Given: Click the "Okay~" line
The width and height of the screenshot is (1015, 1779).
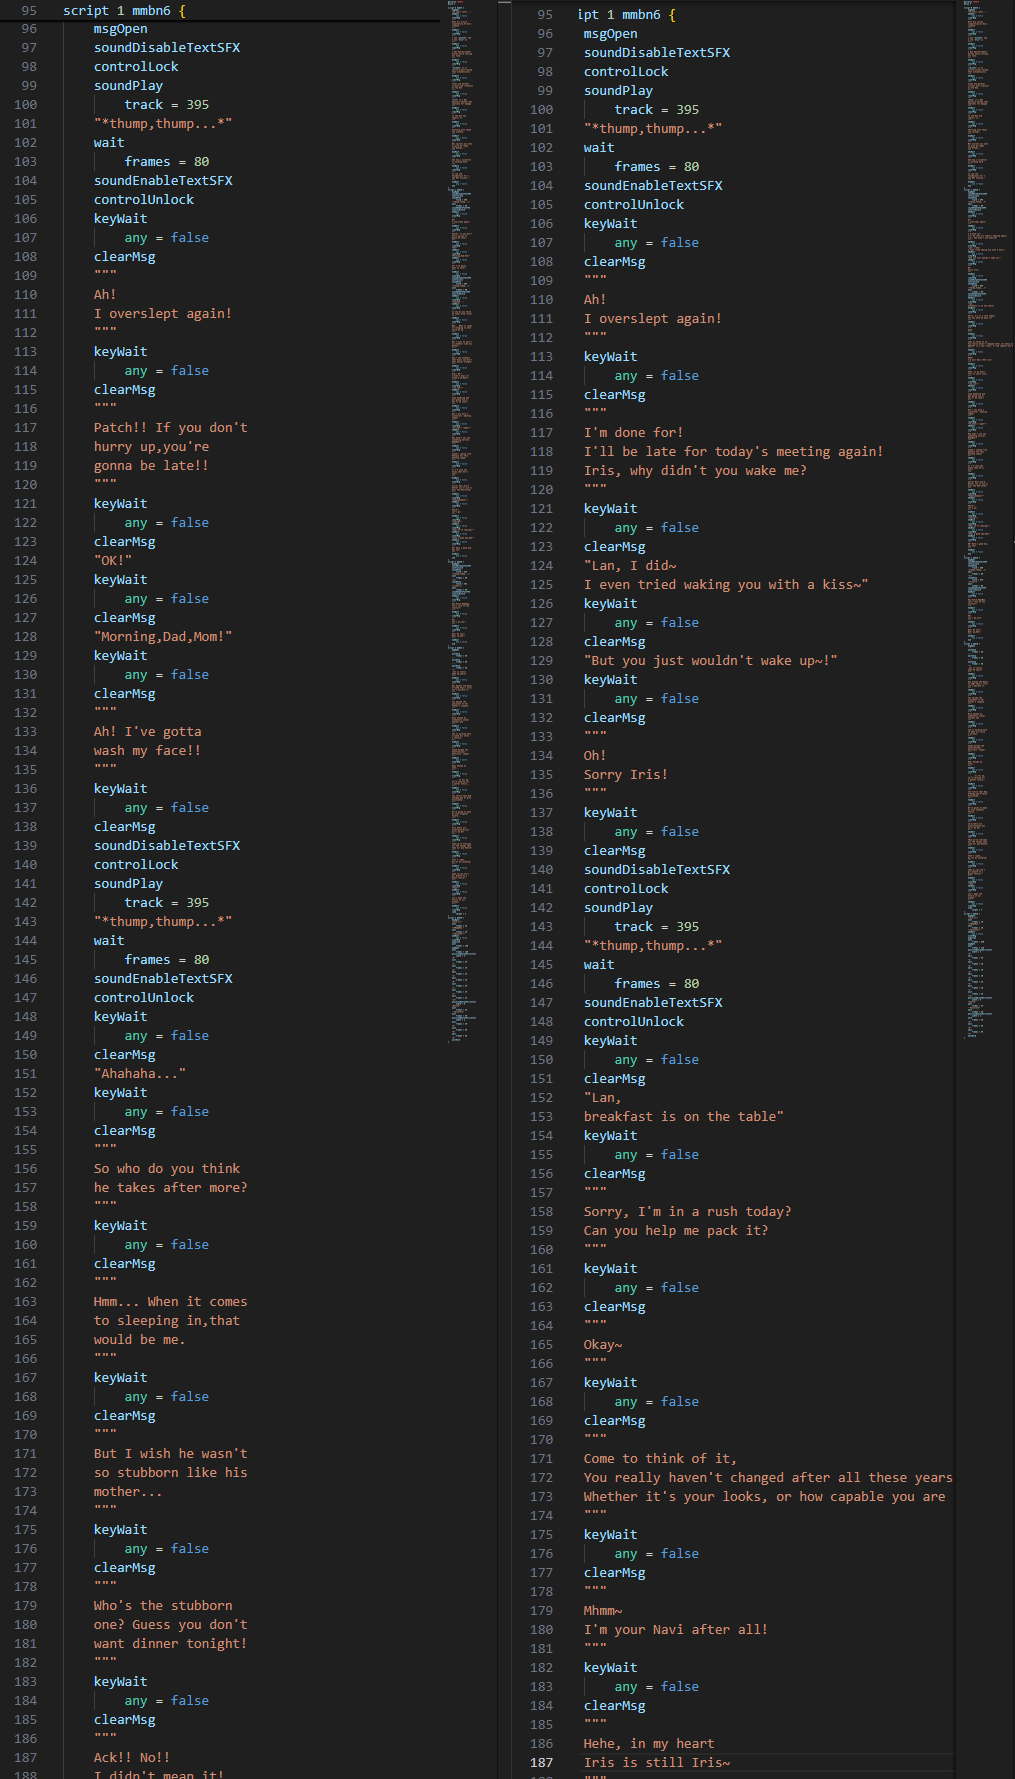Looking at the screenshot, I should pyautogui.click(x=603, y=1345).
